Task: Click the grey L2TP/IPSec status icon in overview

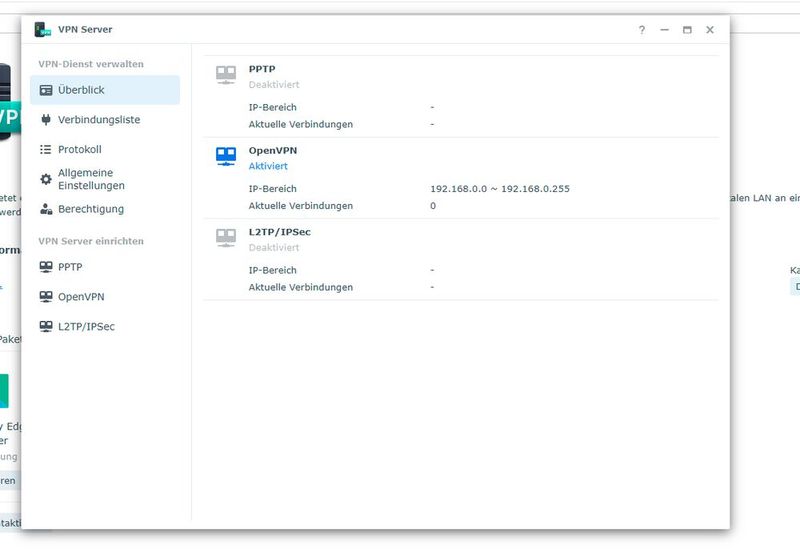Action: pos(226,238)
